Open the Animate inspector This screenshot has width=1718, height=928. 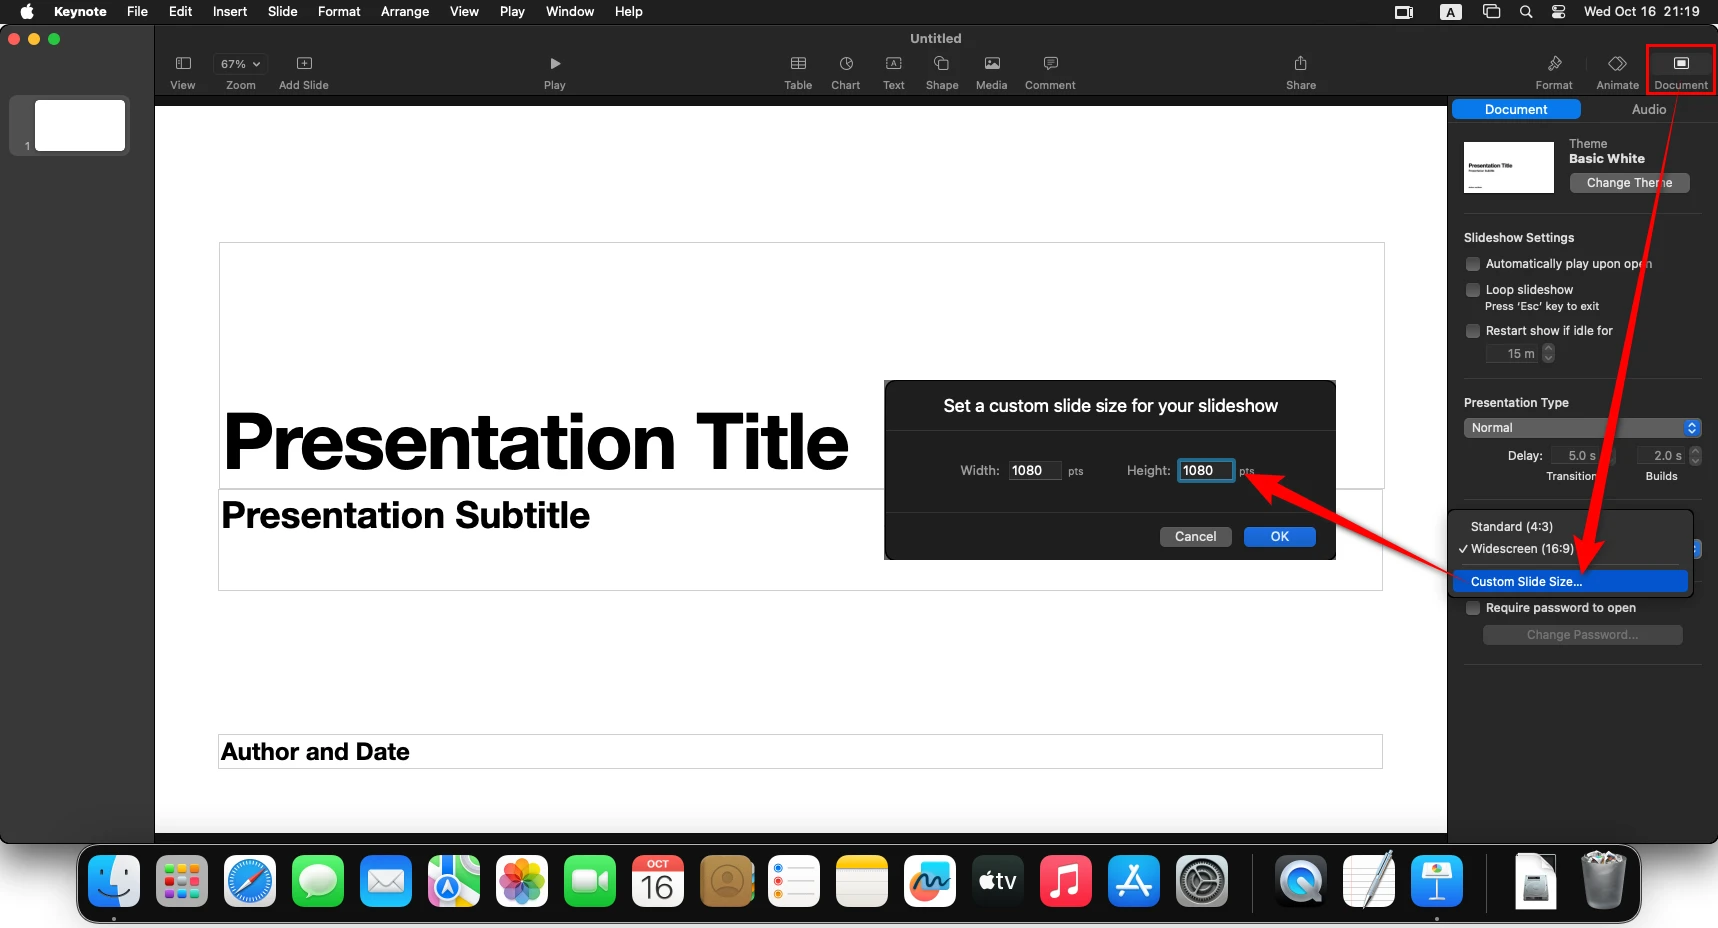point(1617,72)
